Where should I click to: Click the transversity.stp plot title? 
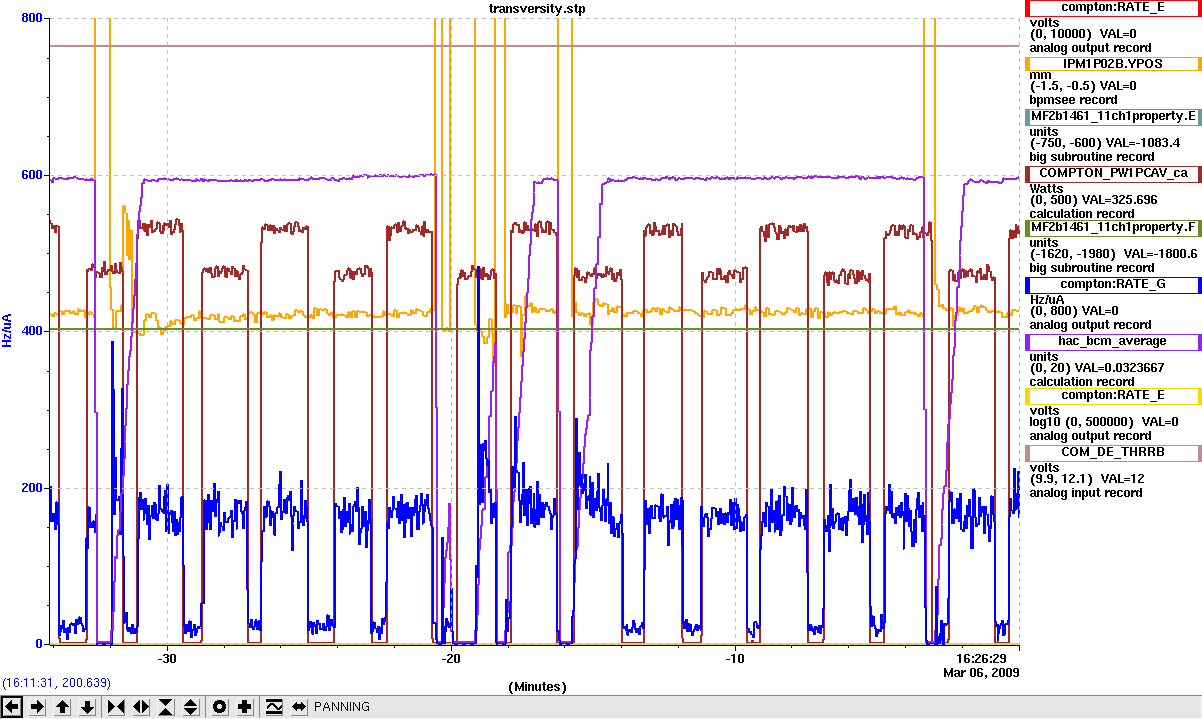(538, 8)
